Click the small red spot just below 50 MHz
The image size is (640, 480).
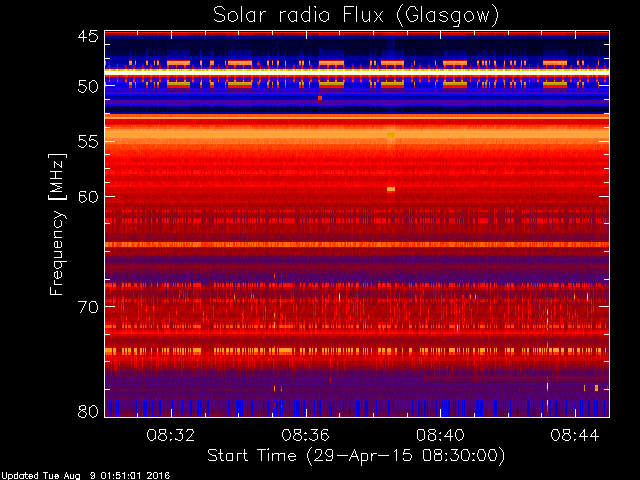tap(320, 99)
